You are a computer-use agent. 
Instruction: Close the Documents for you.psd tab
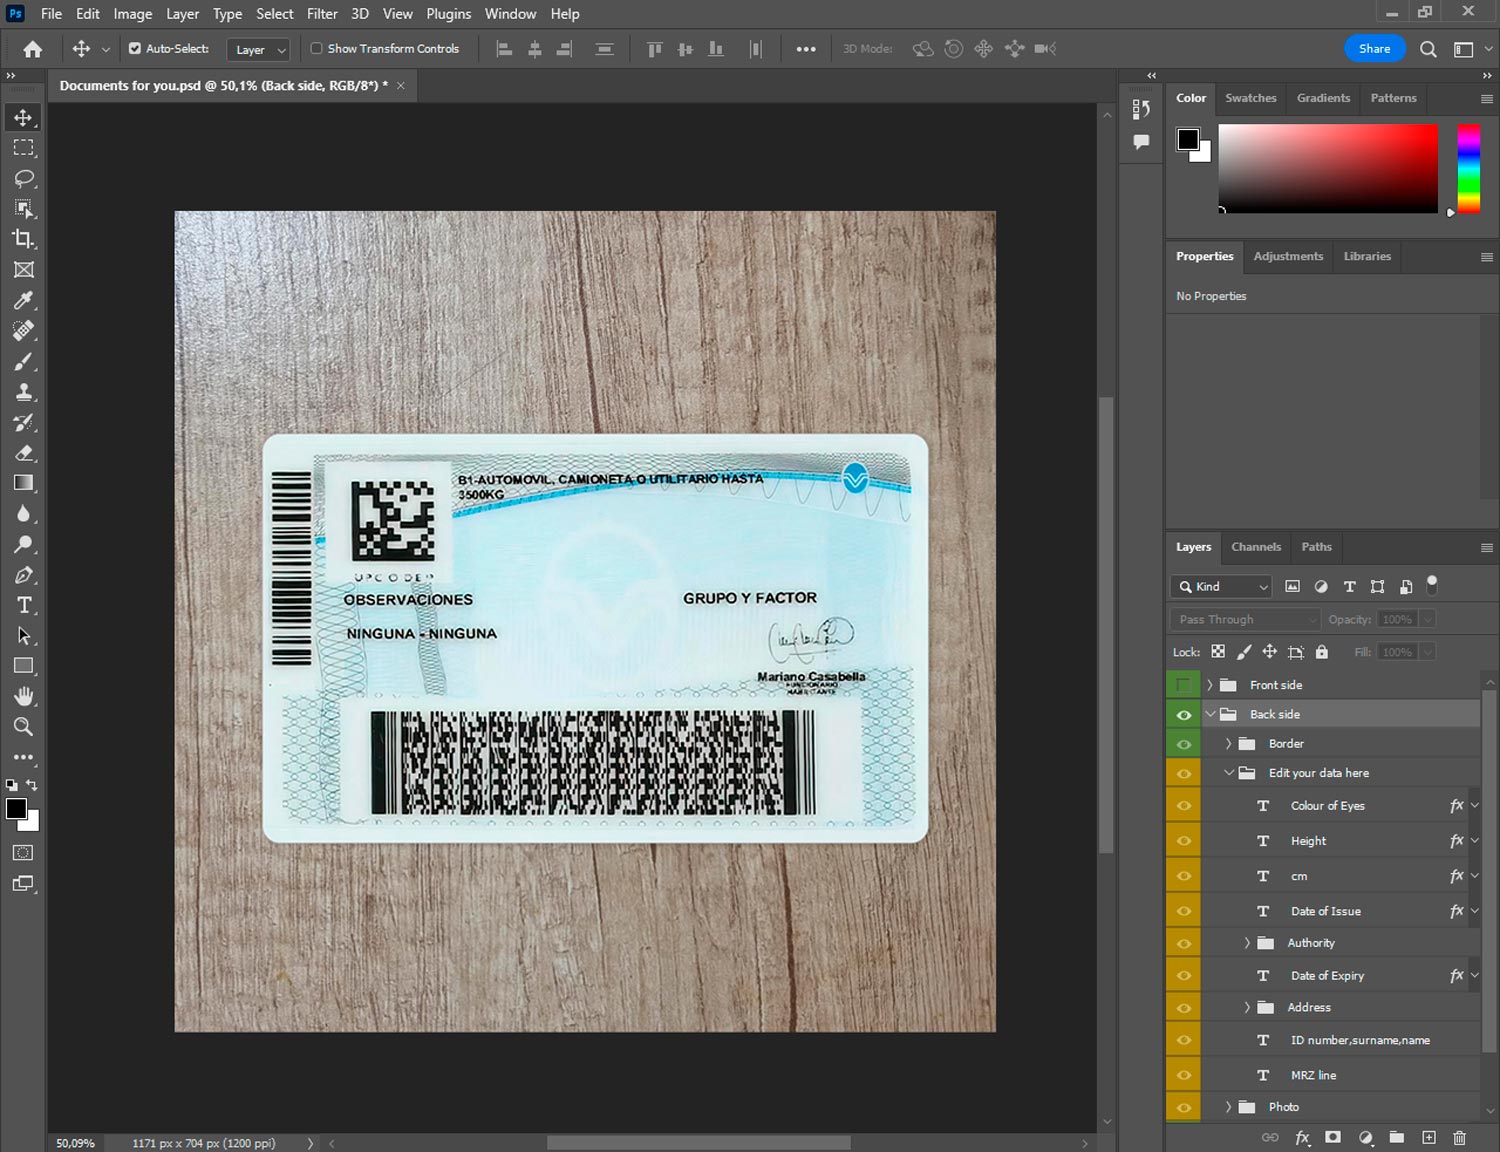401,86
